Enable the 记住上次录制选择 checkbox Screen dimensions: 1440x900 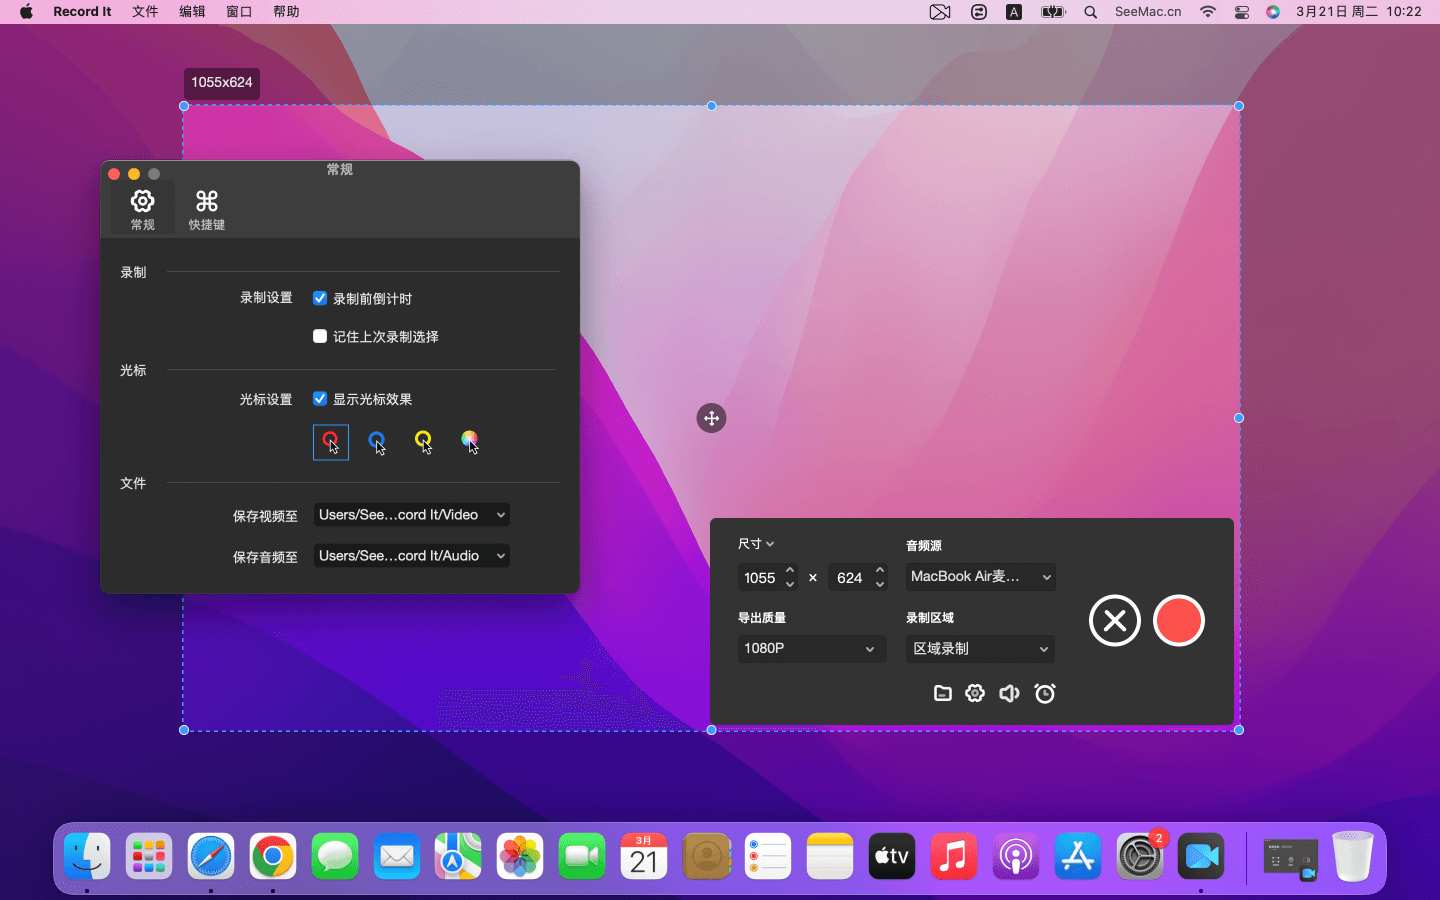320,336
